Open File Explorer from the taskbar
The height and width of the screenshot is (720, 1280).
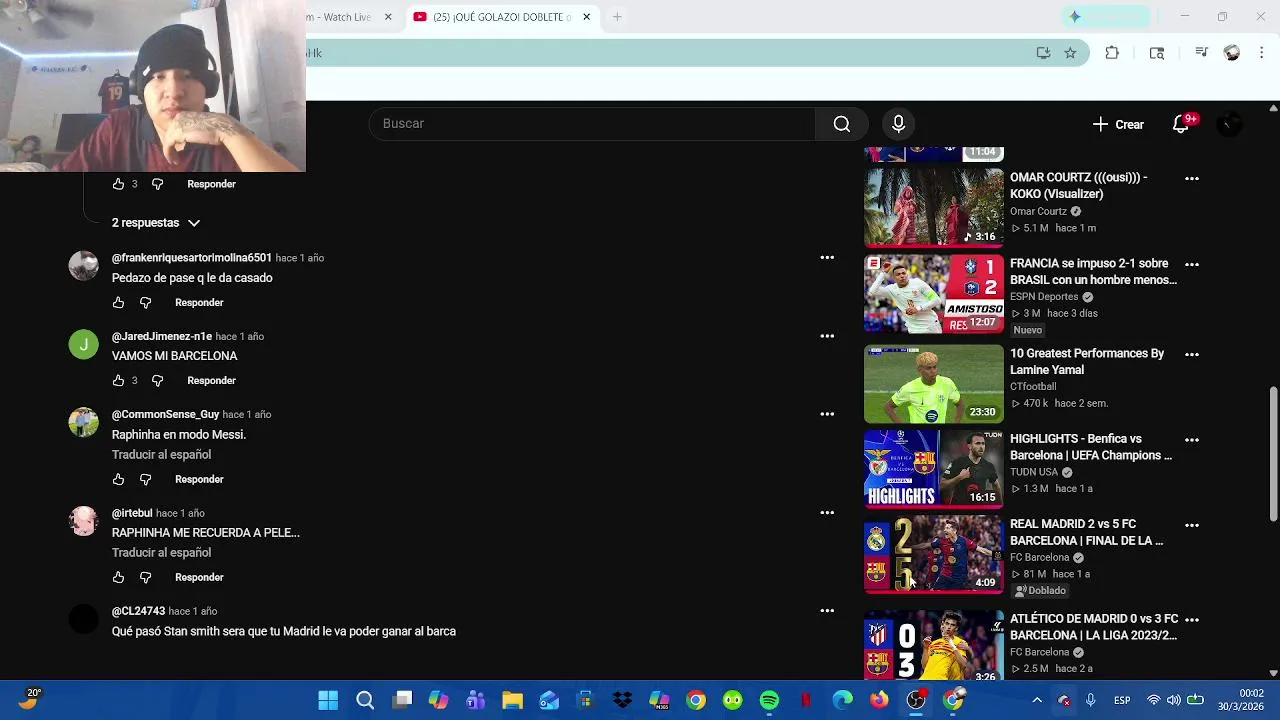coord(512,700)
